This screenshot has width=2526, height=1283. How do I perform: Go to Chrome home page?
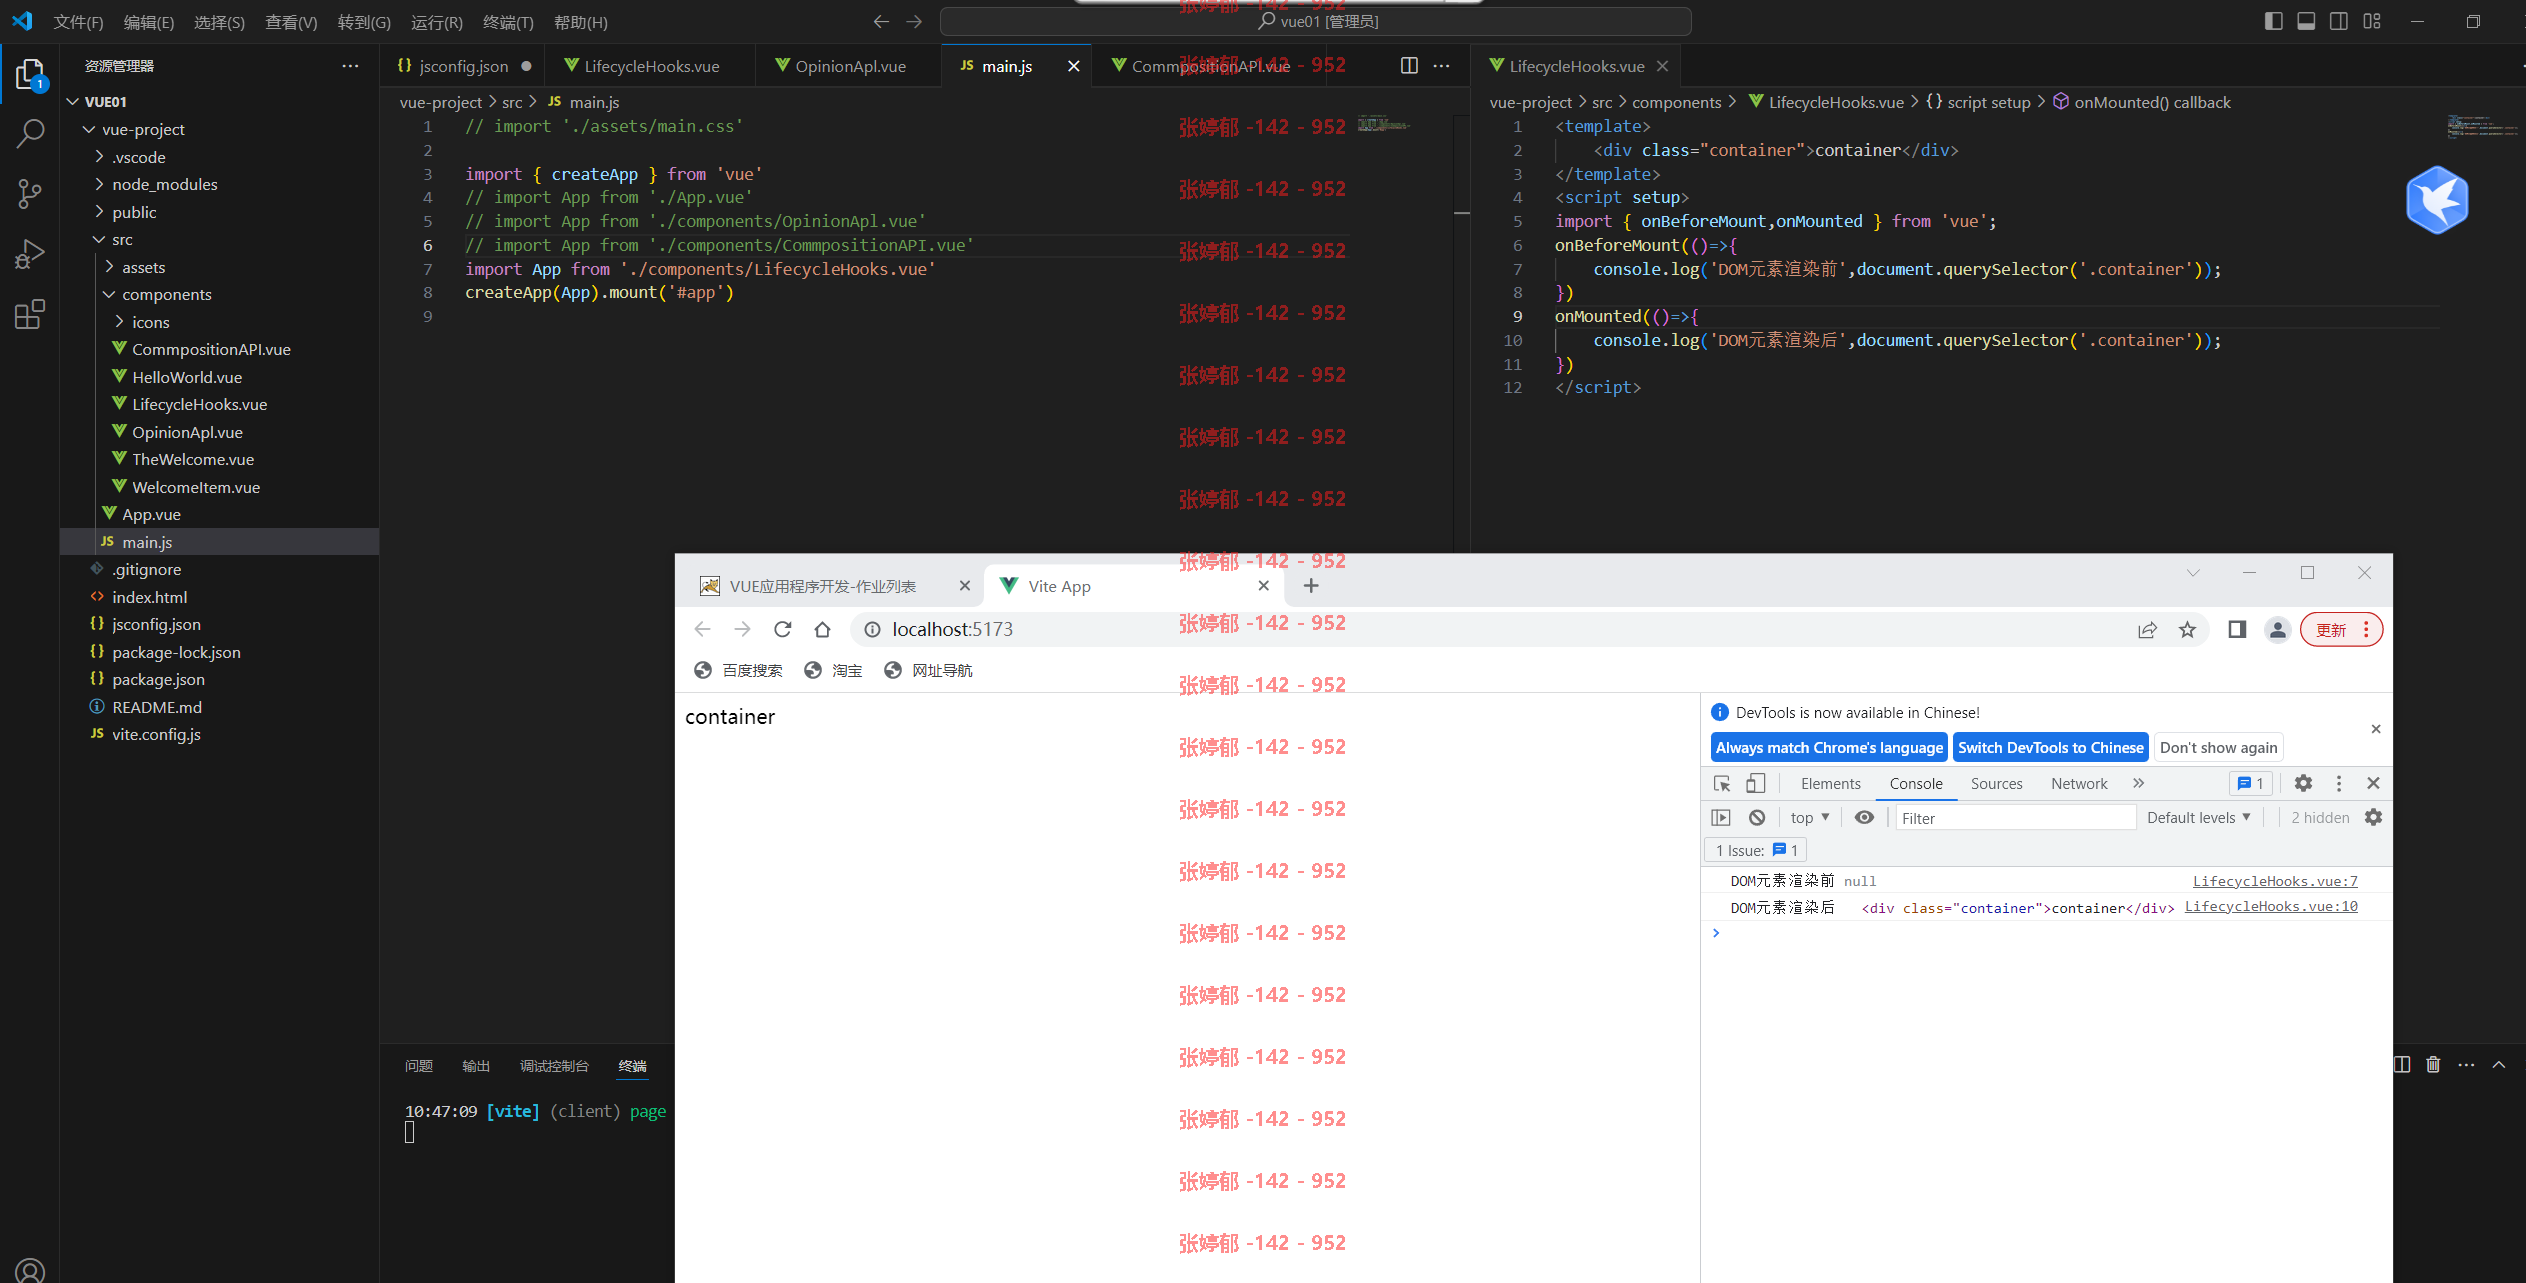[x=822, y=629]
